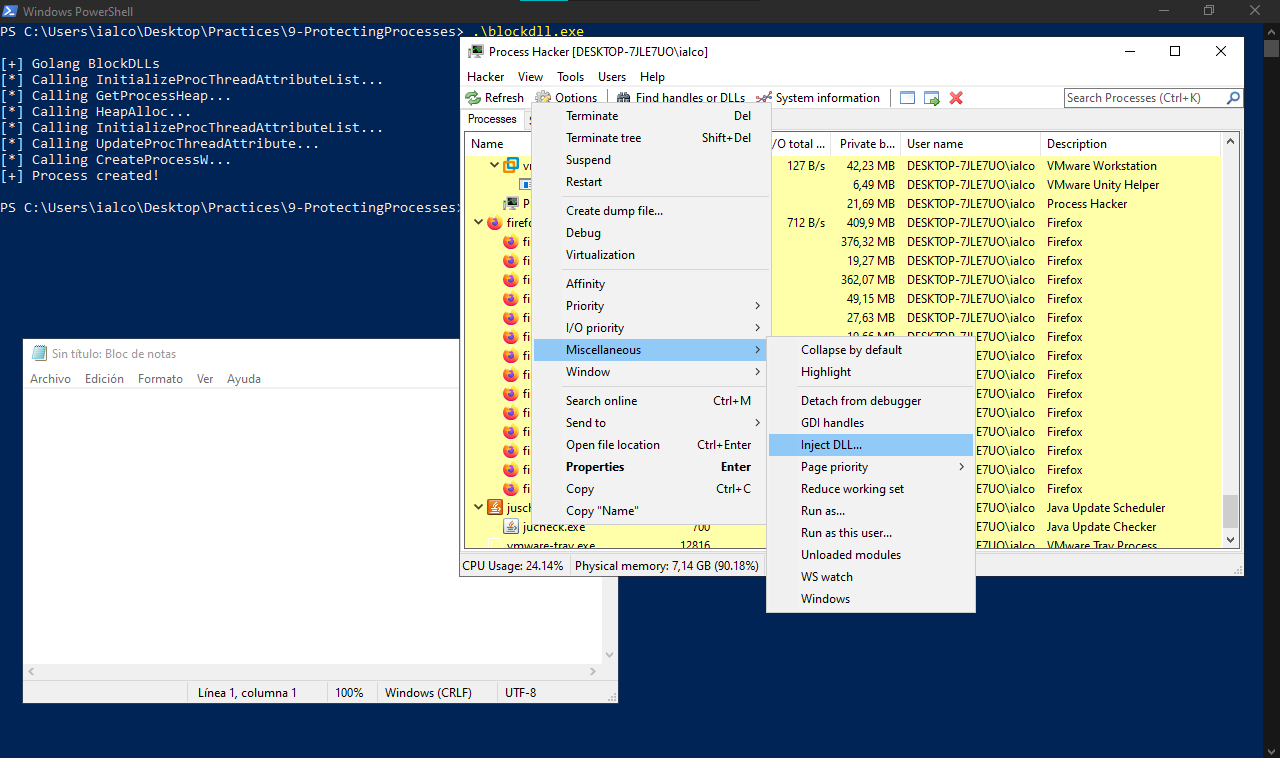Click Physical memory: 7,14 GB status text
Viewport: 1280px width, 758px height.
click(x=667, y=566)
